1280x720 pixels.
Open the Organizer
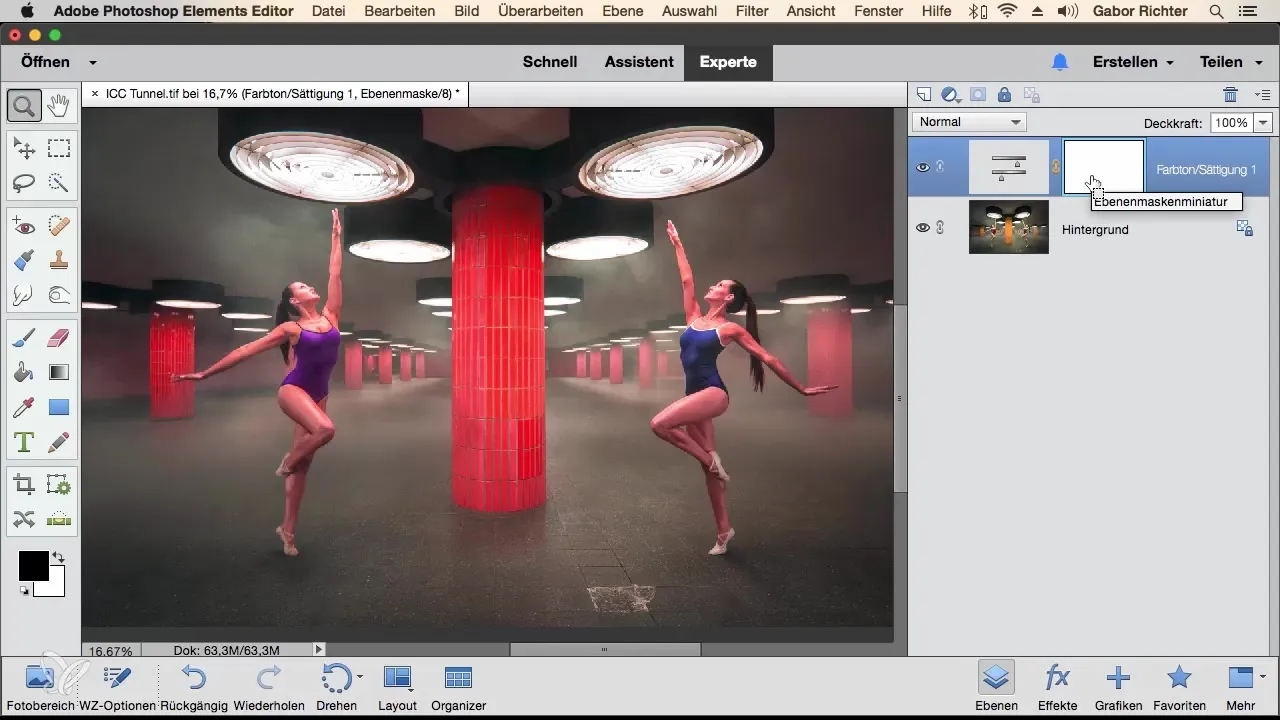pos(458,687)
